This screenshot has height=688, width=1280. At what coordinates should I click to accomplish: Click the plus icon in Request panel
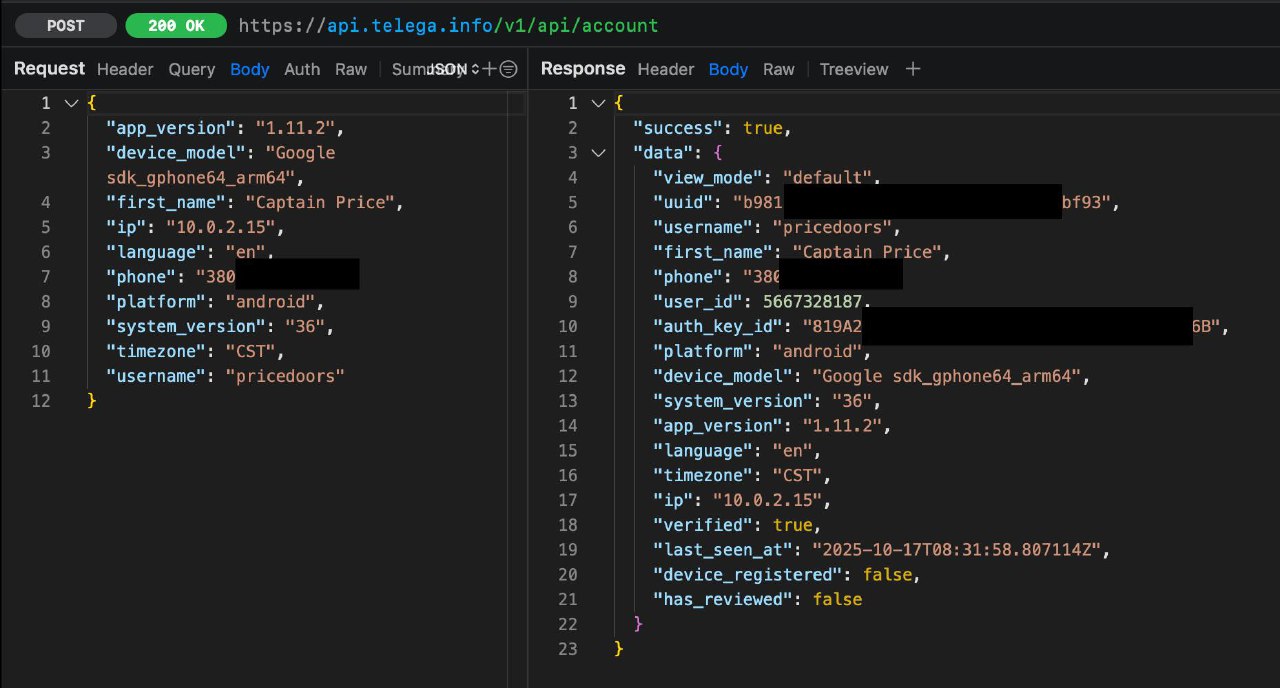(489, 69)
